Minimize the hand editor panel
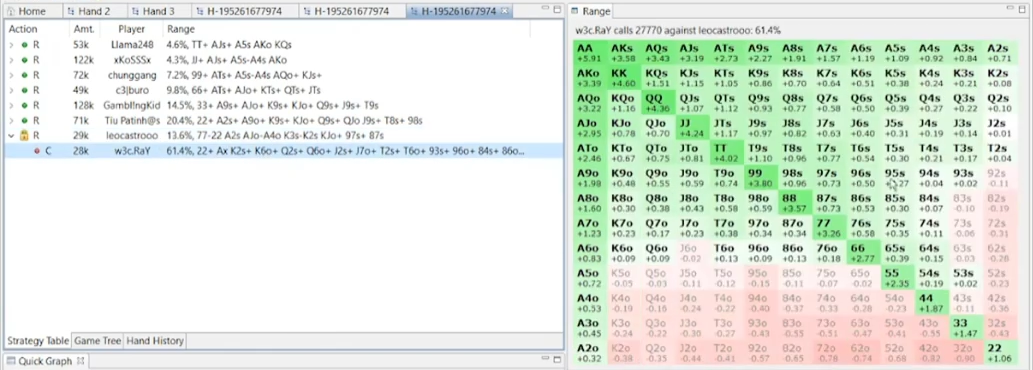The height and width of the screenshot is (370, 1033). tap(544, 9)
